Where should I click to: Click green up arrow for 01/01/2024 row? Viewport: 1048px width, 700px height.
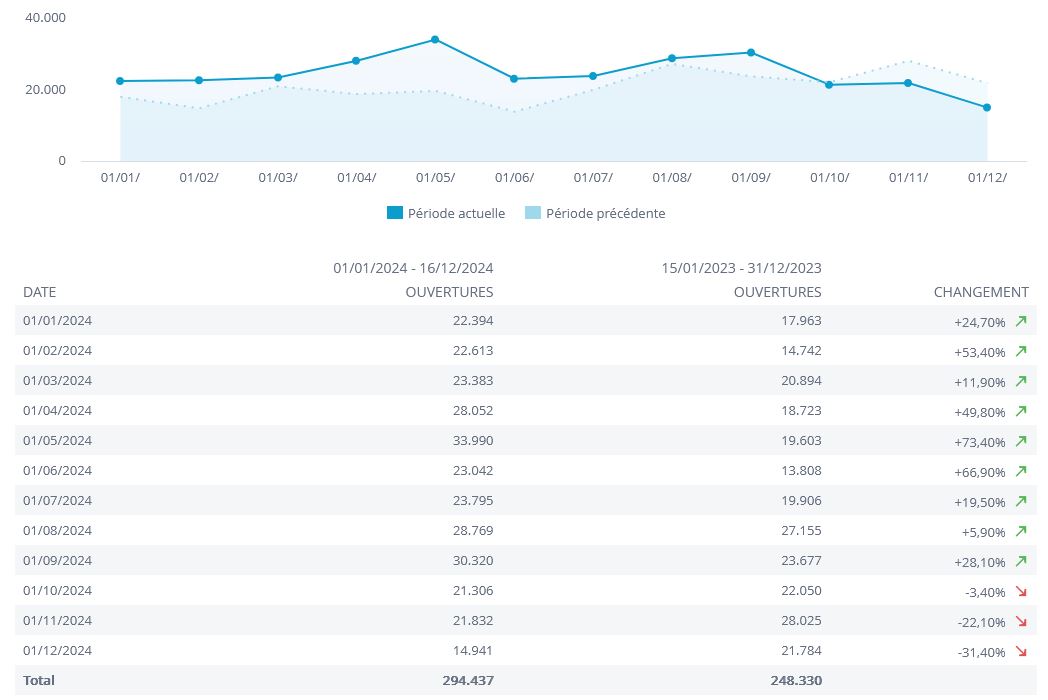(1021, 321)
